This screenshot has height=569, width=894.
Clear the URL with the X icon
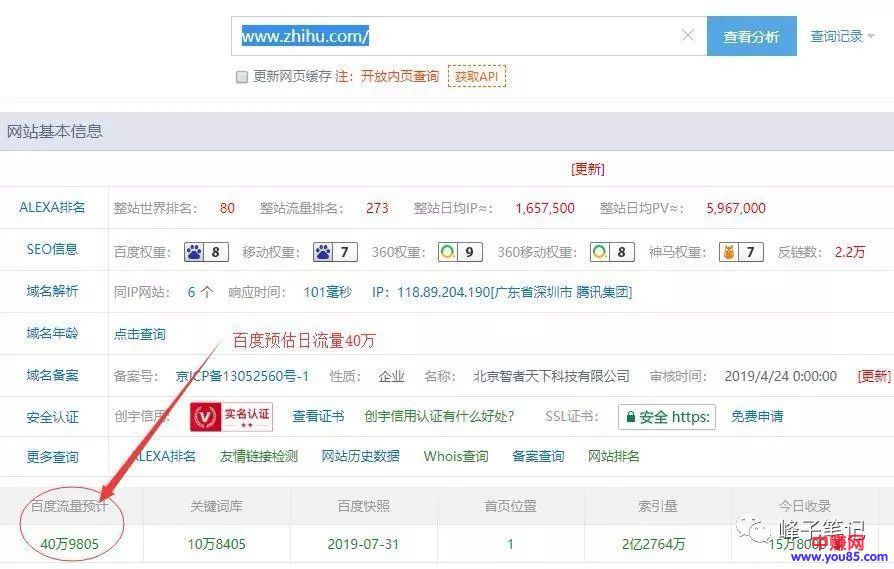click(x=688, y=36)
